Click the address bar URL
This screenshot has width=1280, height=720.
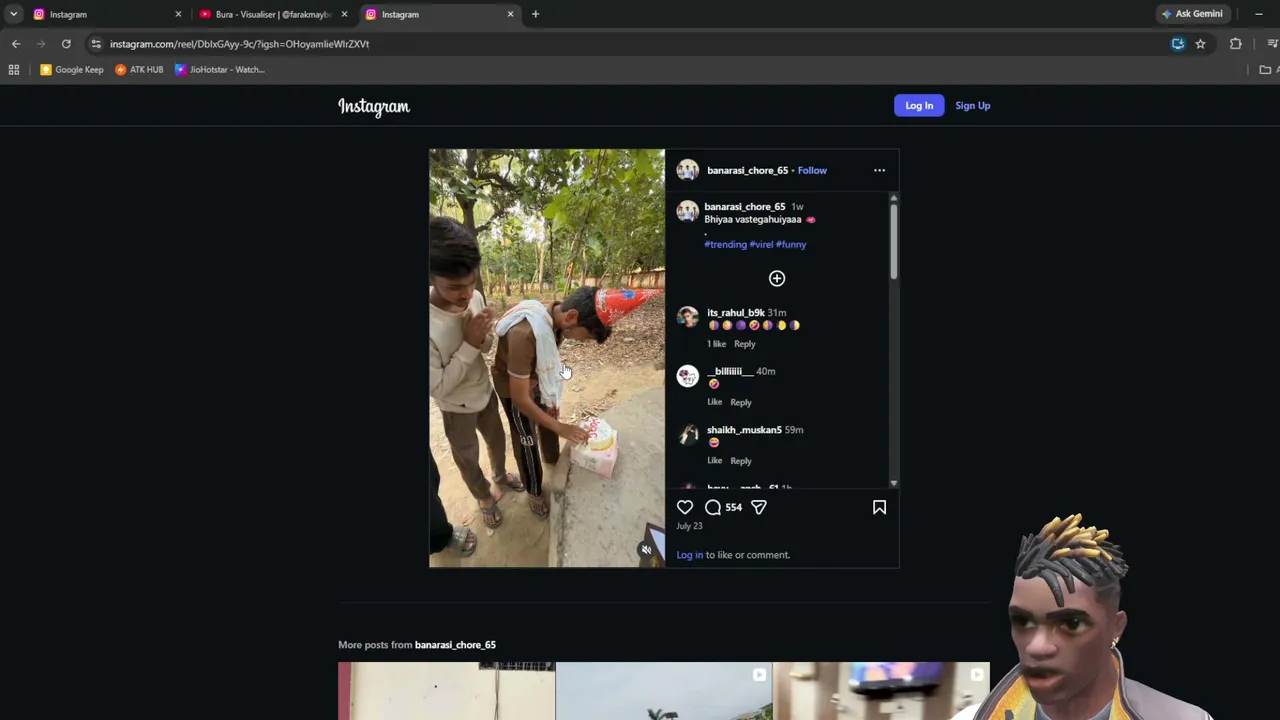click(x=240, y=44)
